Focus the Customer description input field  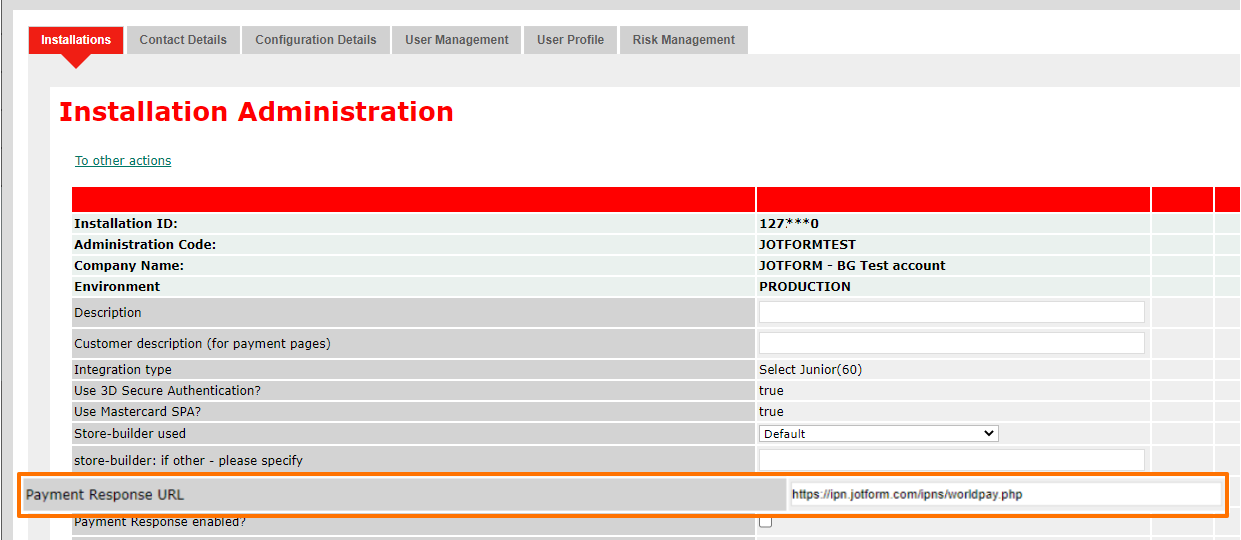click(952, 343)
